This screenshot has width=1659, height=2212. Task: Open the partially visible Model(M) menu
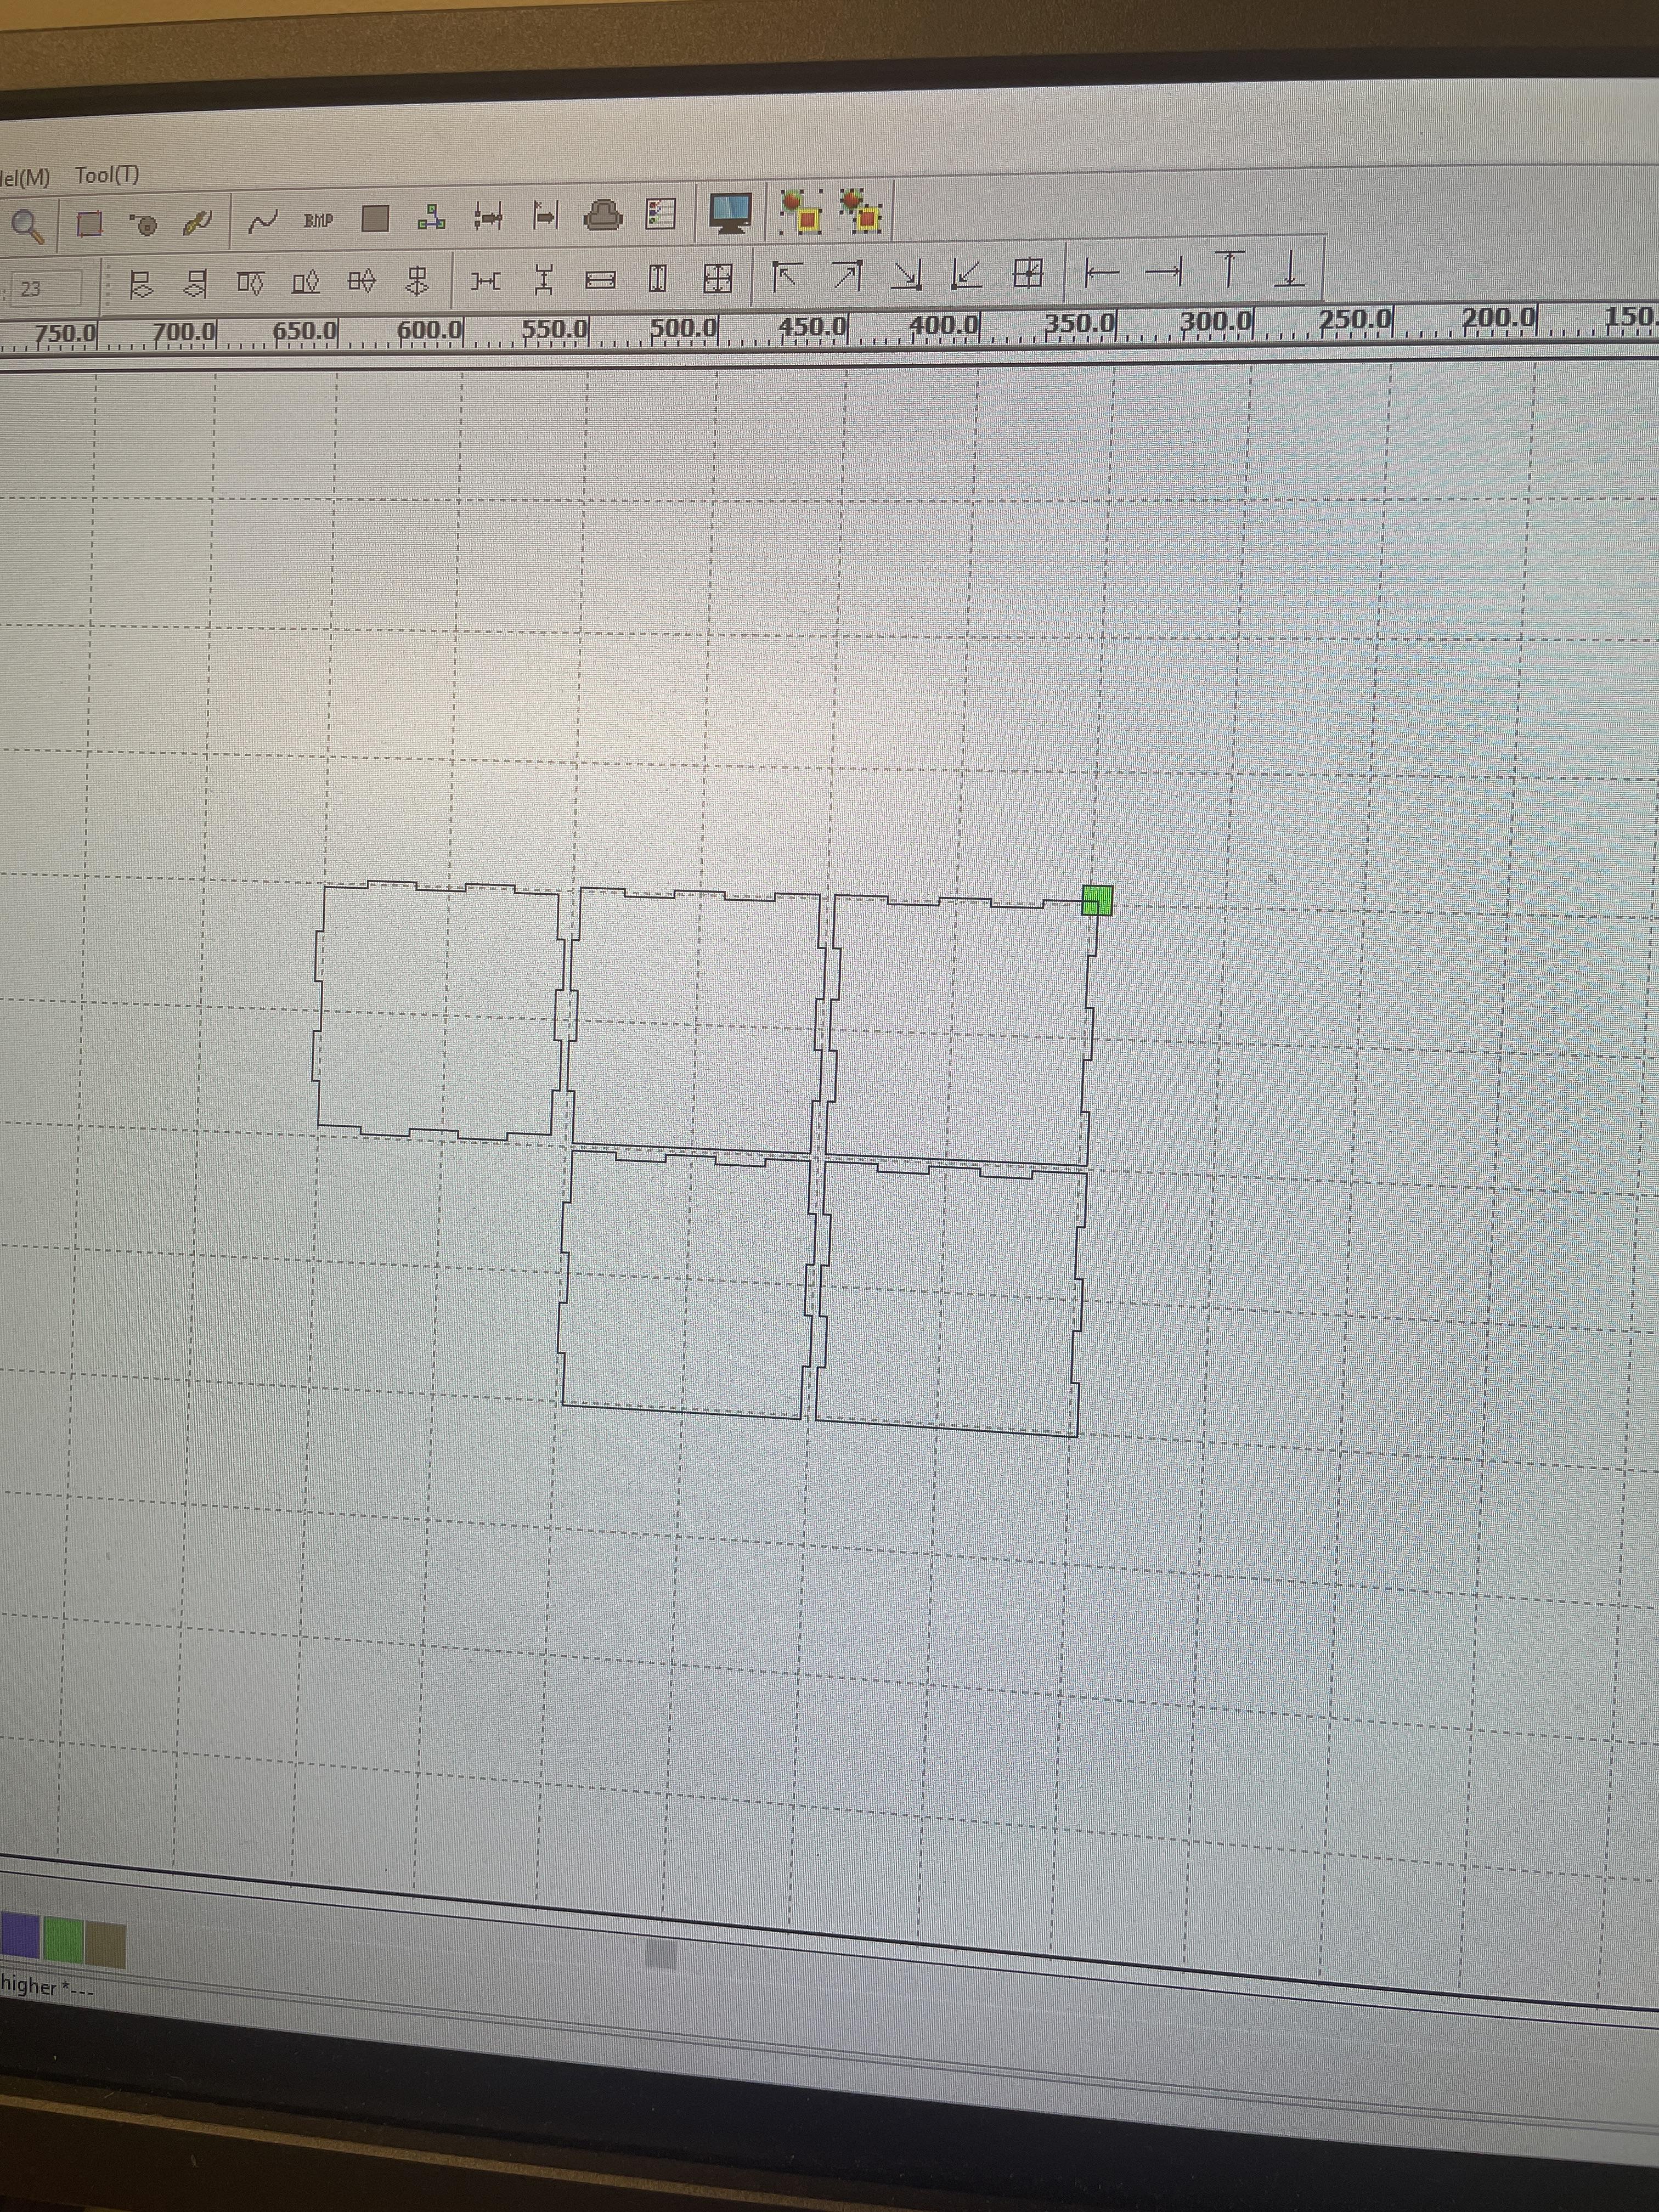(x=25, y=178)
